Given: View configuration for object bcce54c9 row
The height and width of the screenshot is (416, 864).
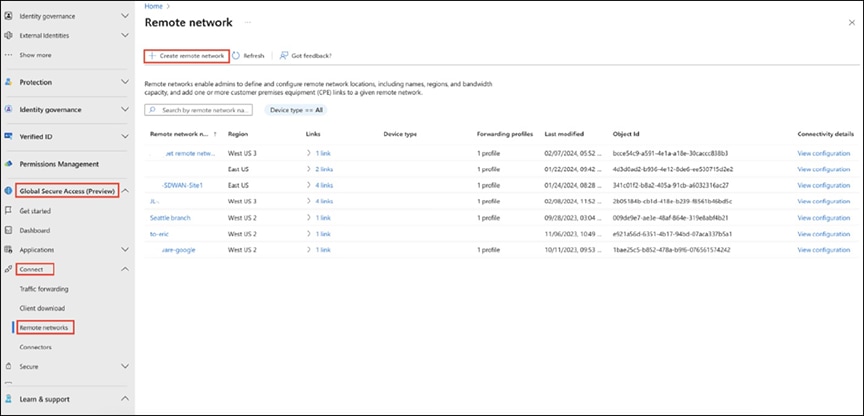Looking at the screenshot, I should click(824, 153).
